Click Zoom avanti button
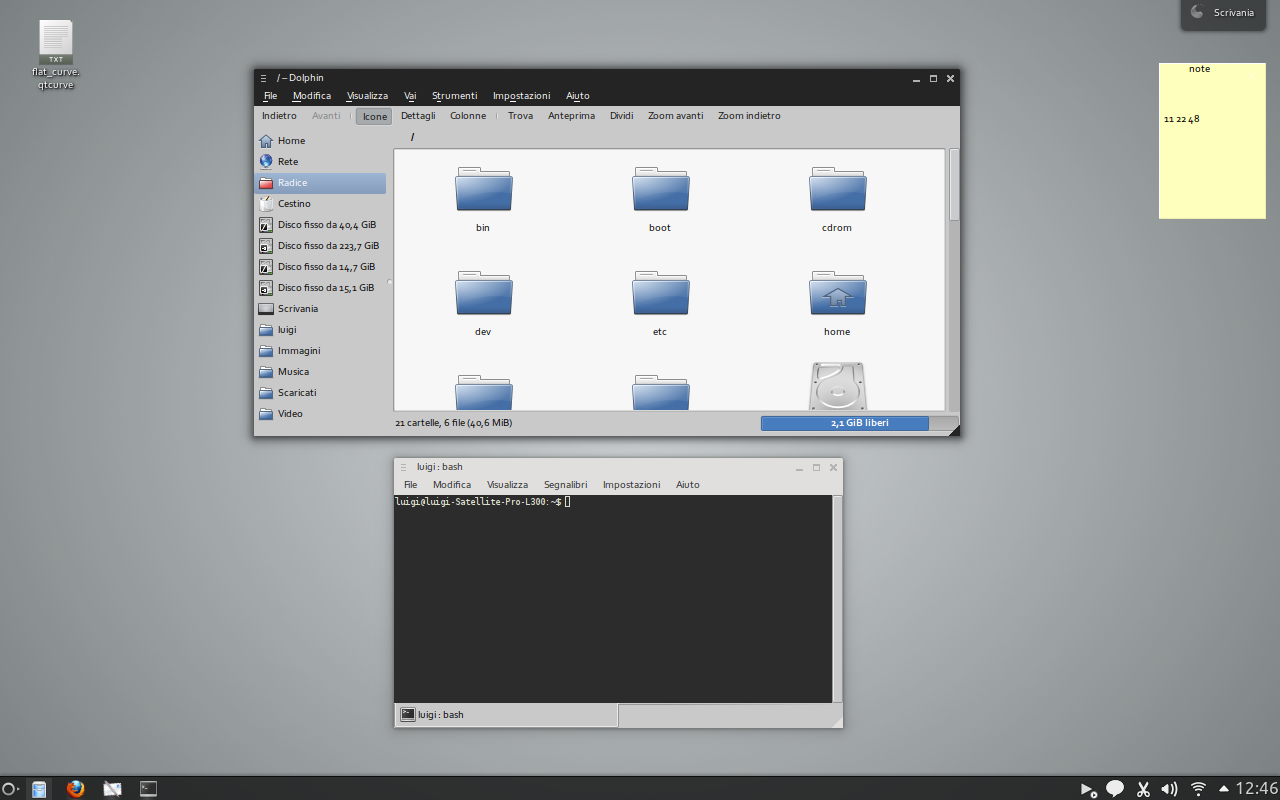The height and width of the screenshot is (800, 1280). point(675,116)
